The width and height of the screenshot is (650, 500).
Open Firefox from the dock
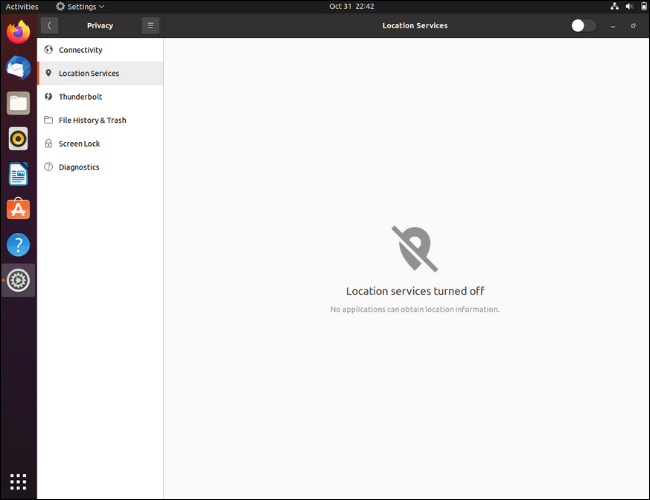18,32
